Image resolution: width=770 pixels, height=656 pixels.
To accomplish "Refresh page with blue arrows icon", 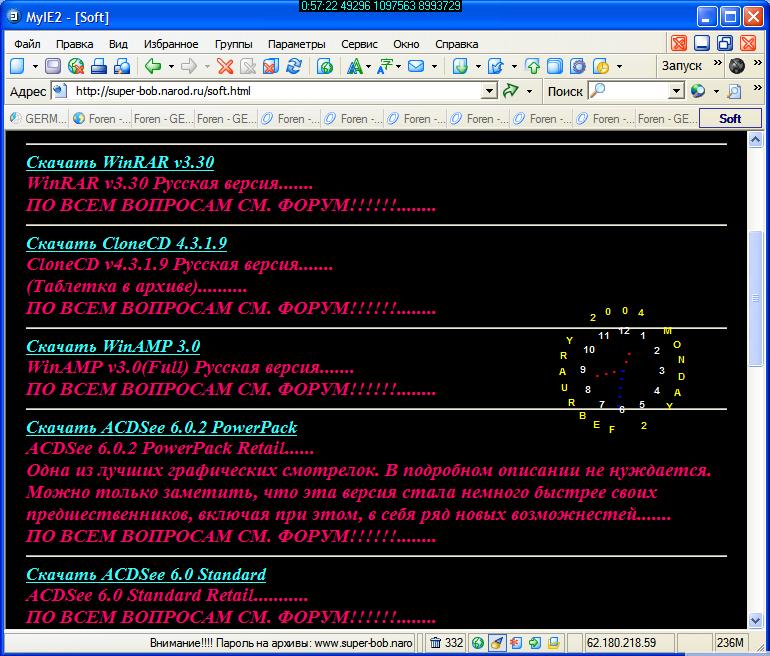I will tap(294, 66).
